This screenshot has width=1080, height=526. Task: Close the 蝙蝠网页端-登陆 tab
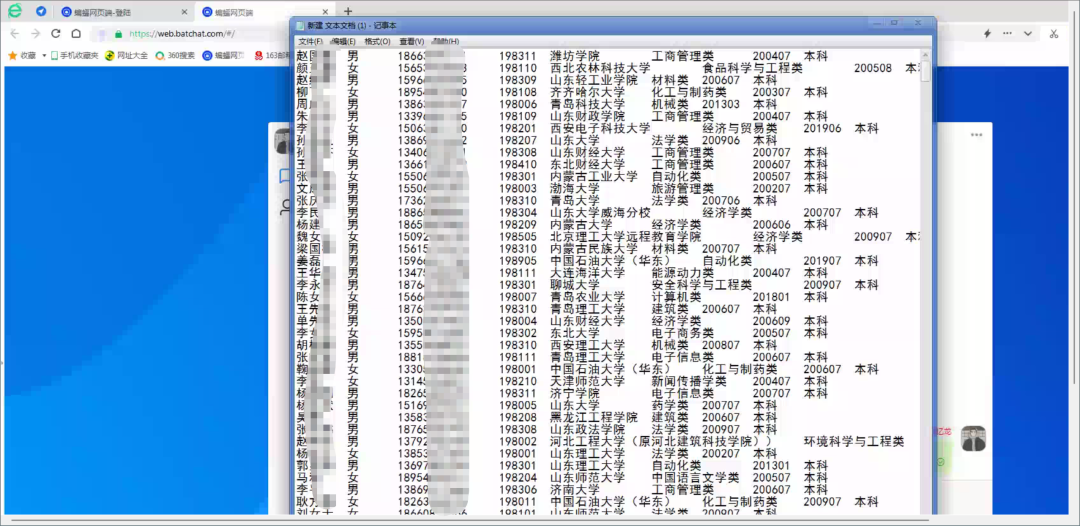pos(184,12)
